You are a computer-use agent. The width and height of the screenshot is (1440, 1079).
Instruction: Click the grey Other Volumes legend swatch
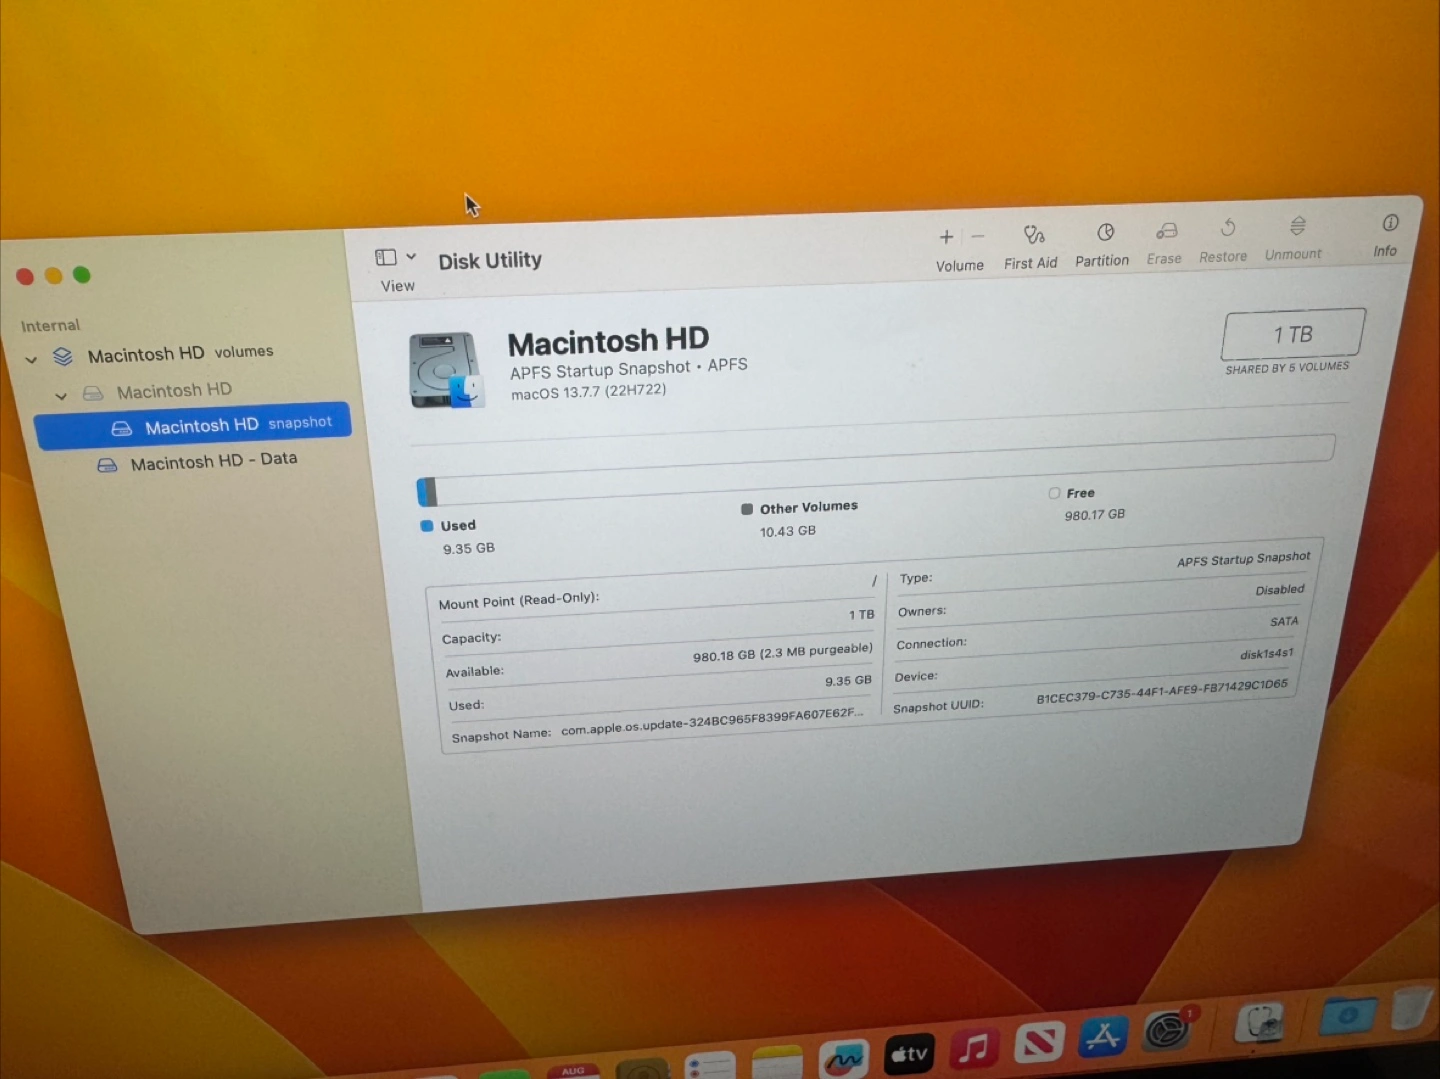point(747,509)
